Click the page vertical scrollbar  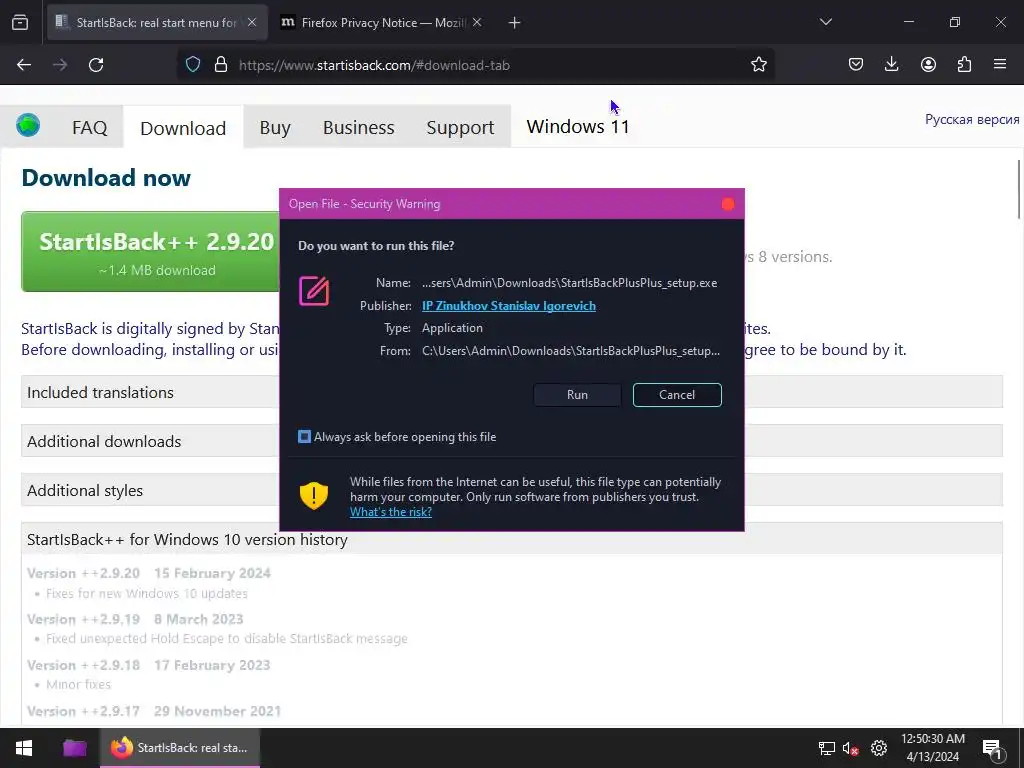(x=1019, y=189)
